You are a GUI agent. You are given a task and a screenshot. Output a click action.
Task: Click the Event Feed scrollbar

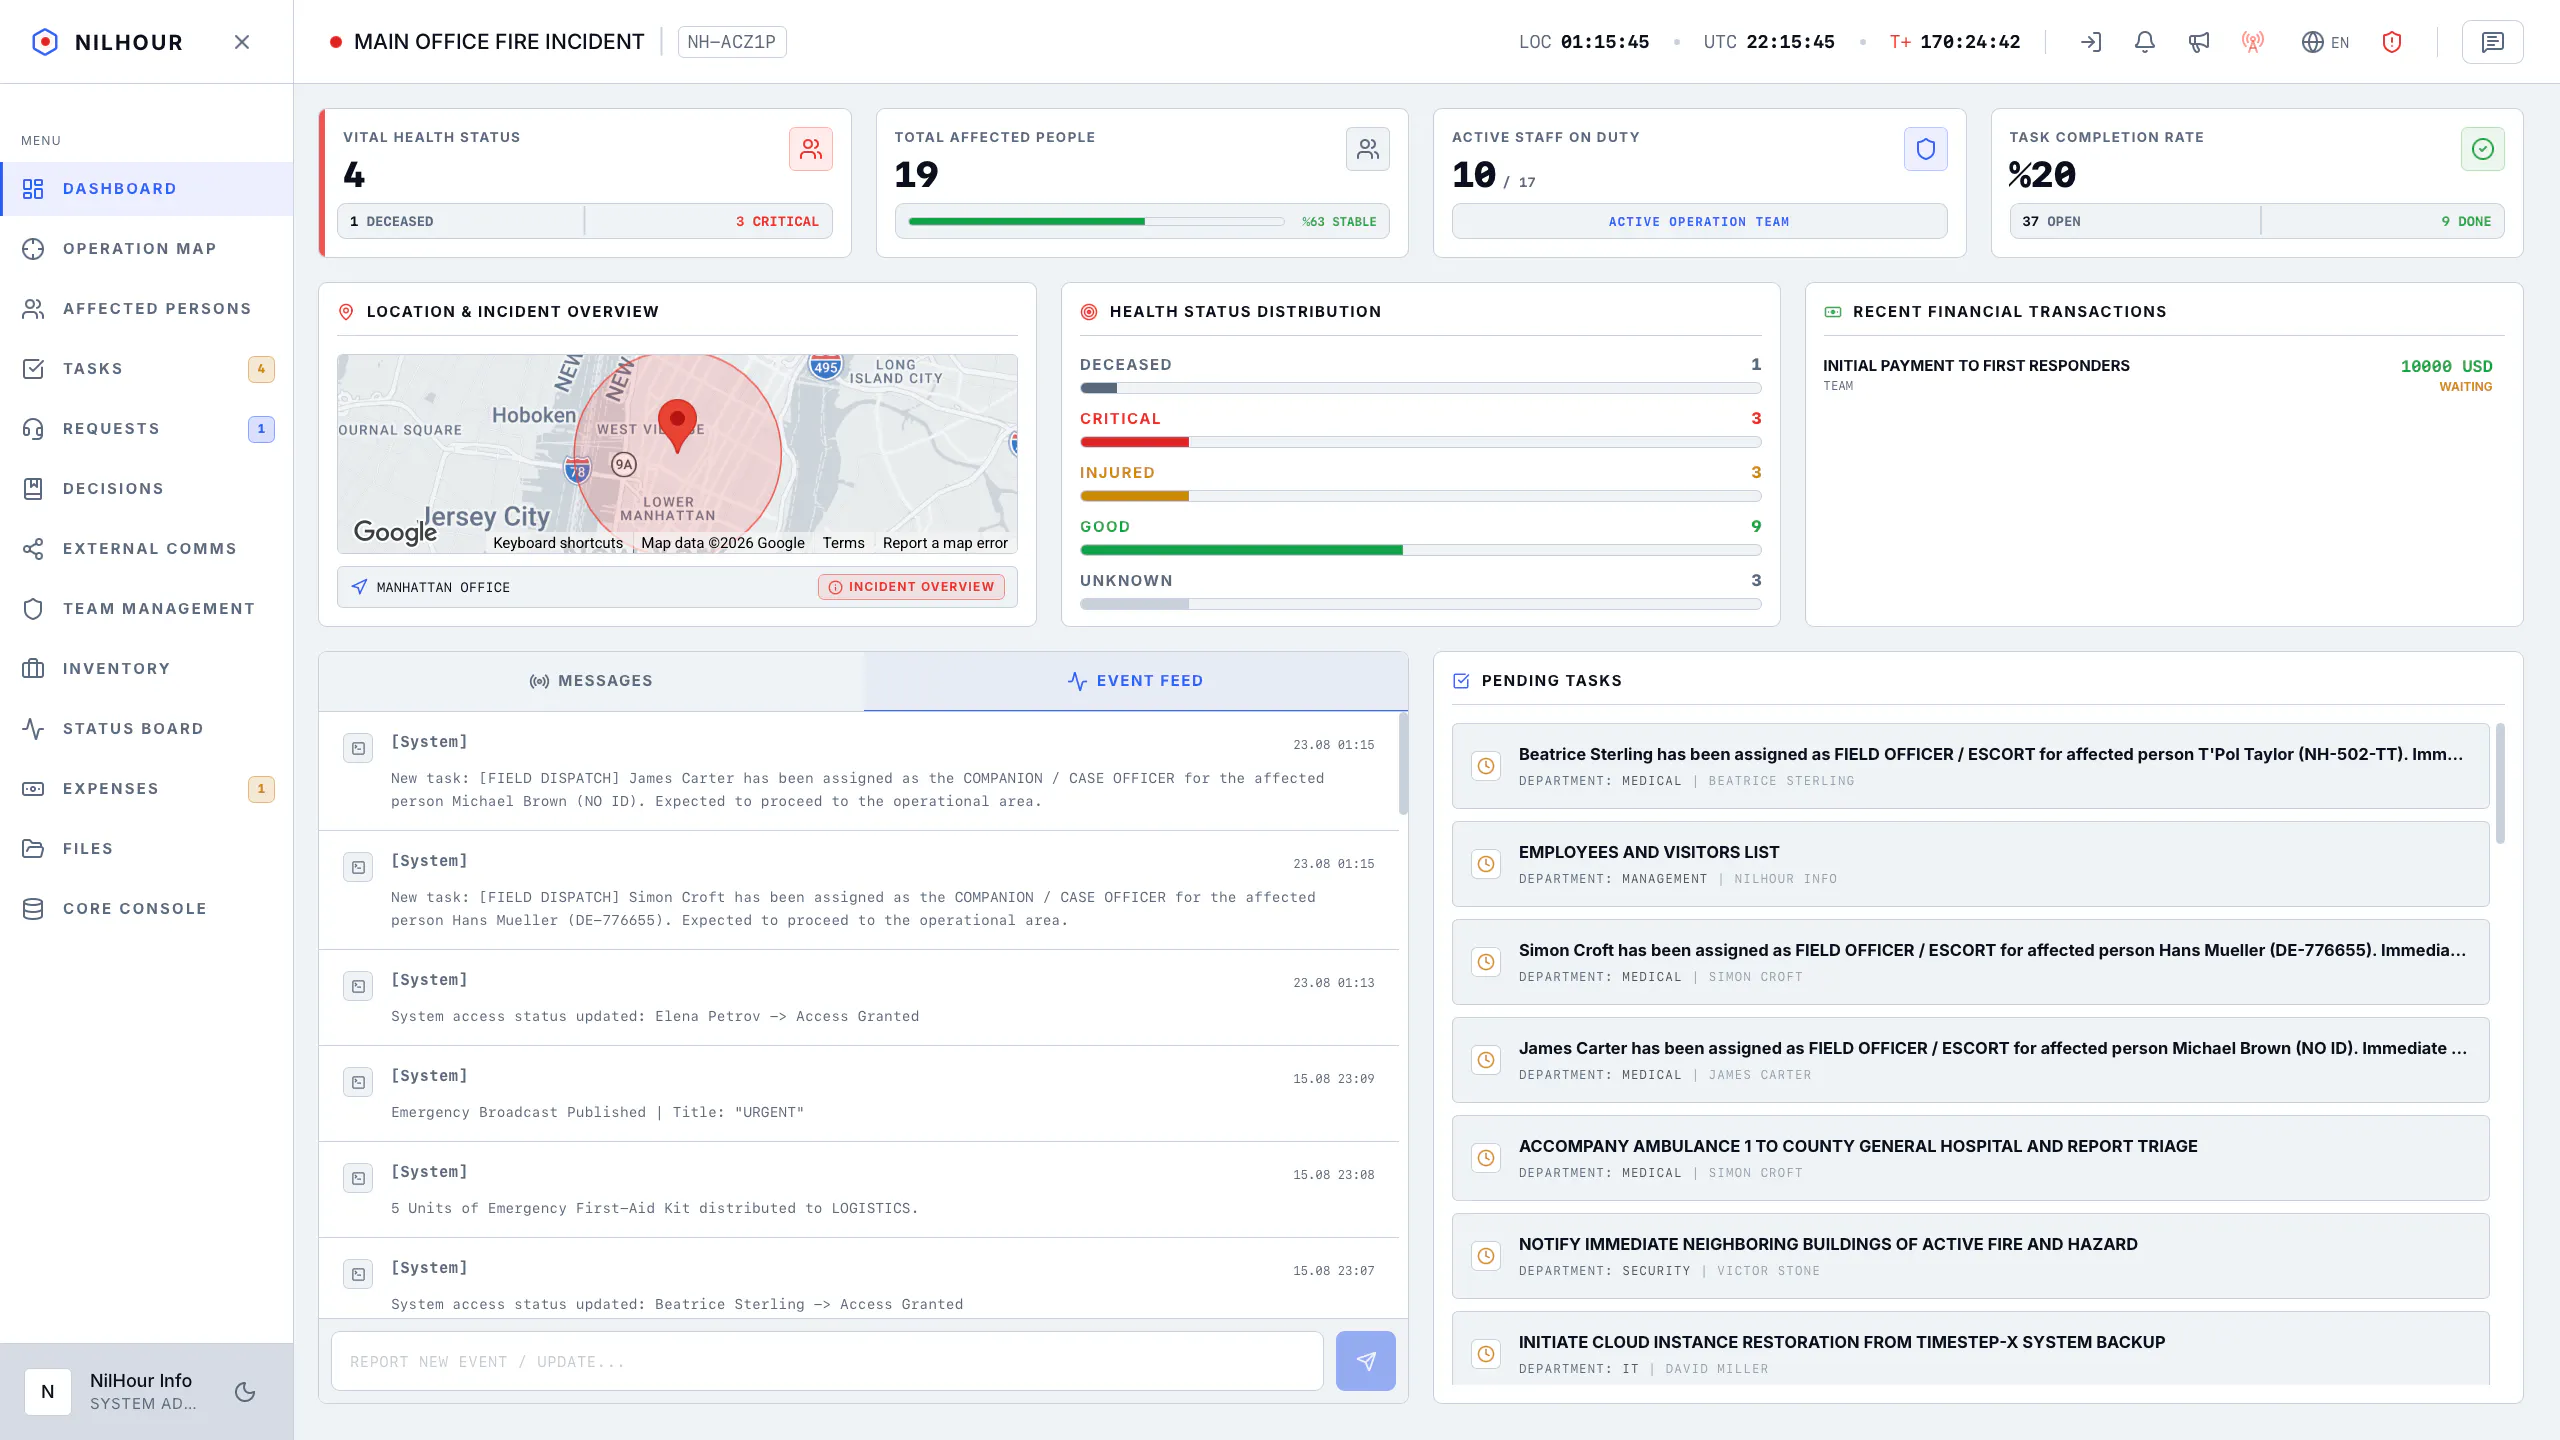point(1403,763)
